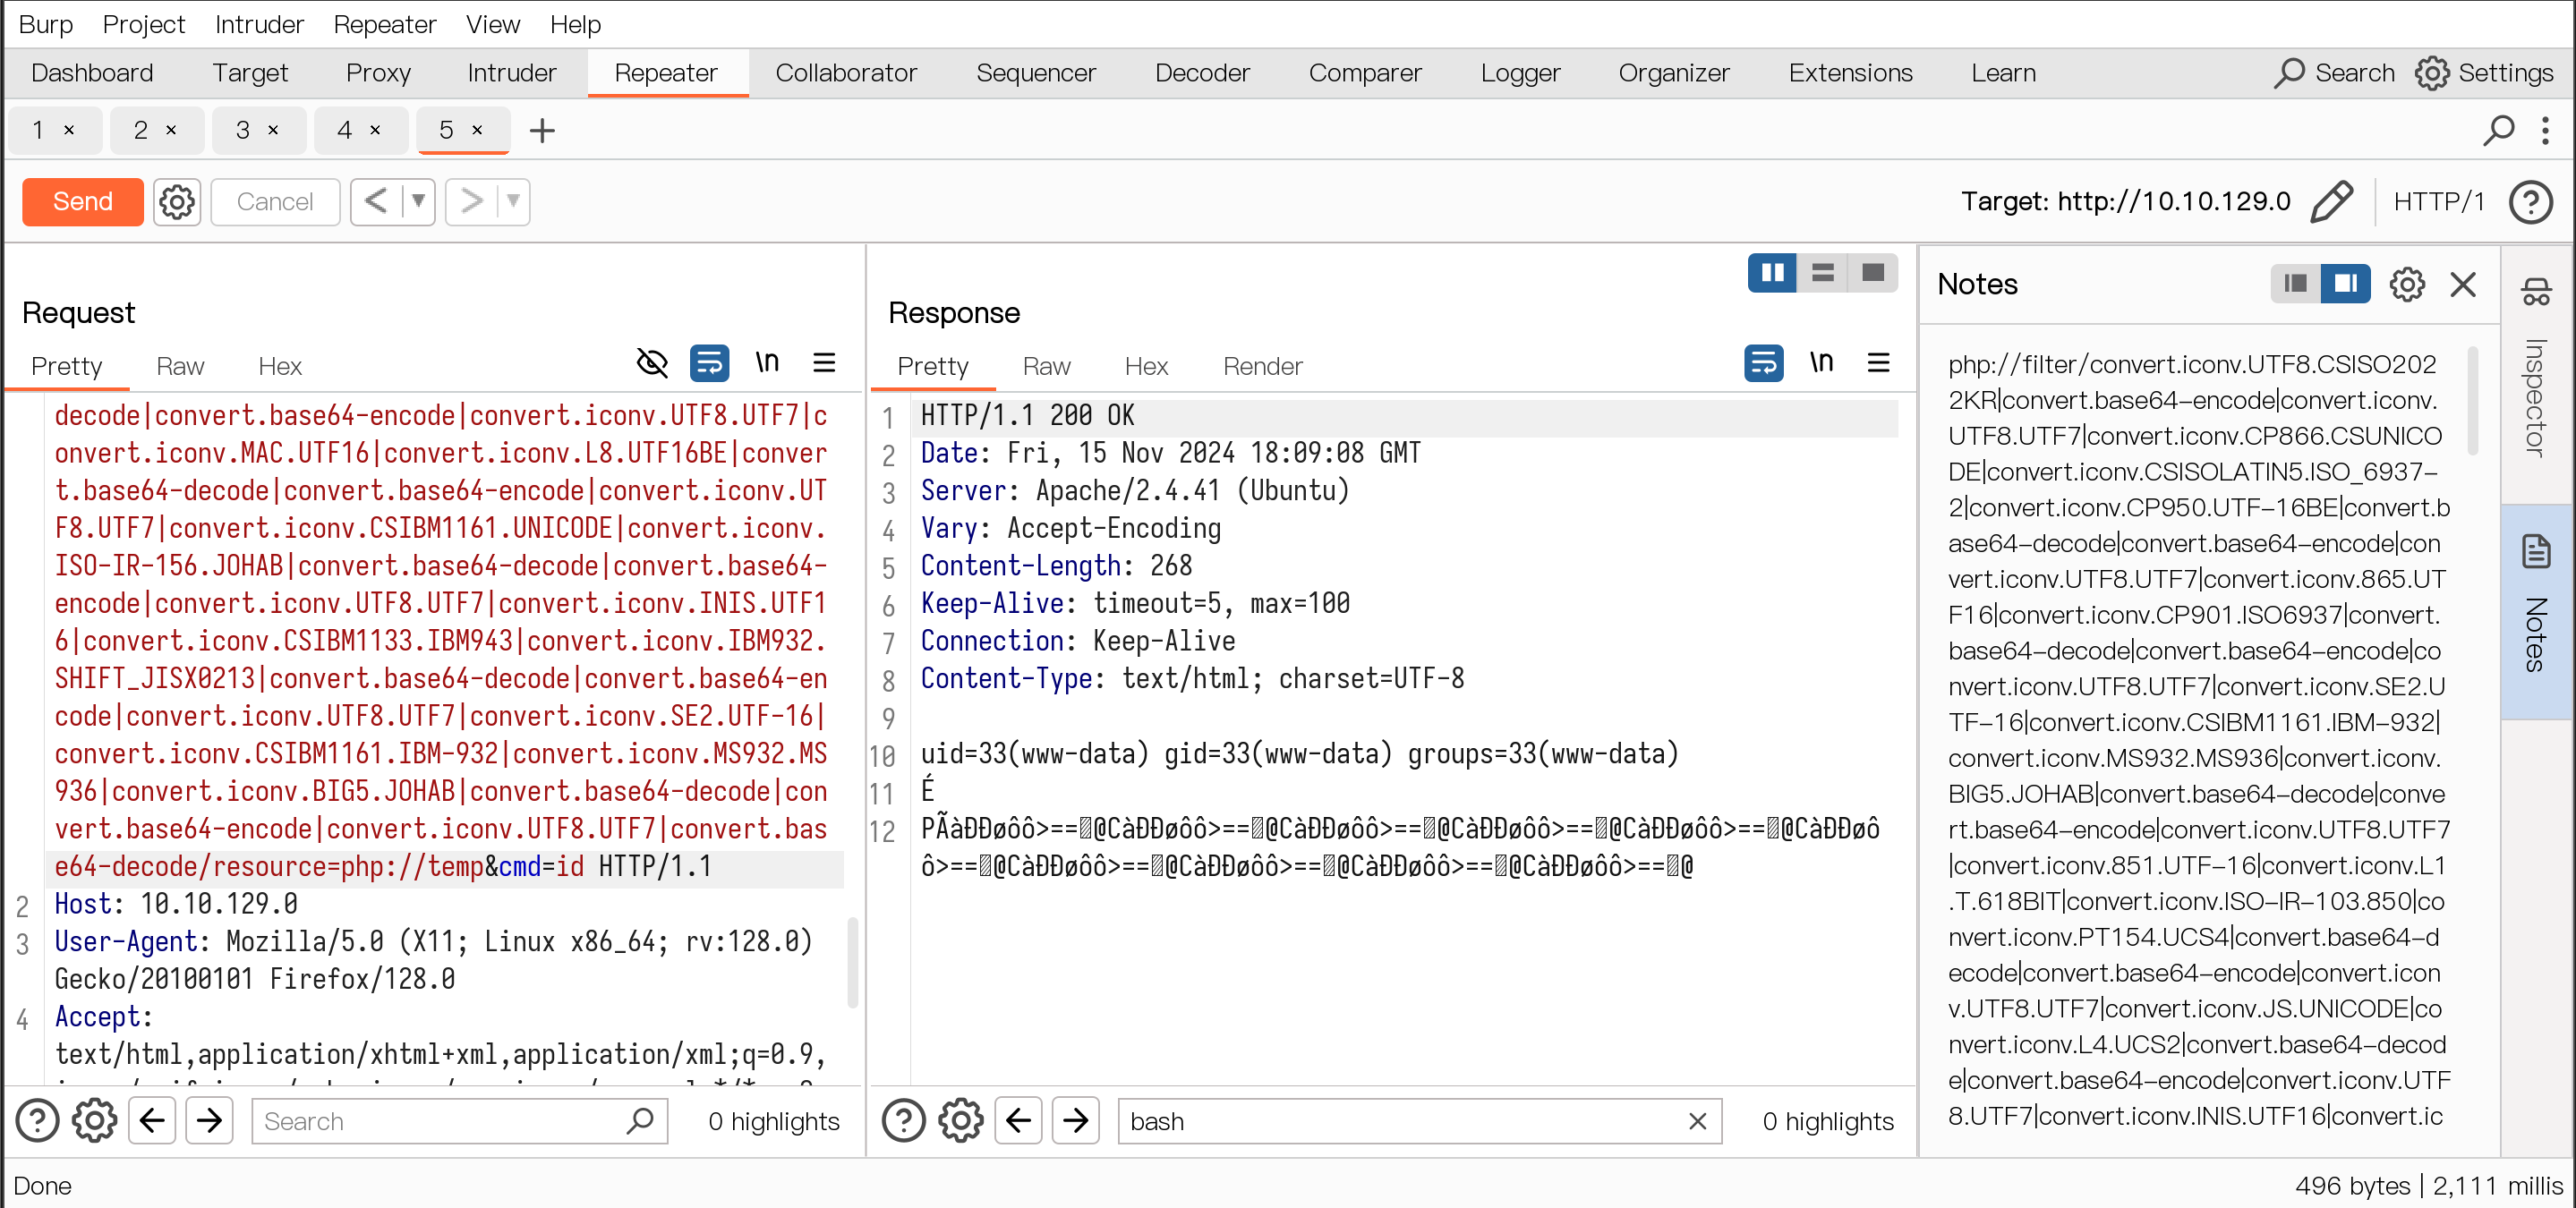
Task: Click the Send request button
Action: (83, 202)
